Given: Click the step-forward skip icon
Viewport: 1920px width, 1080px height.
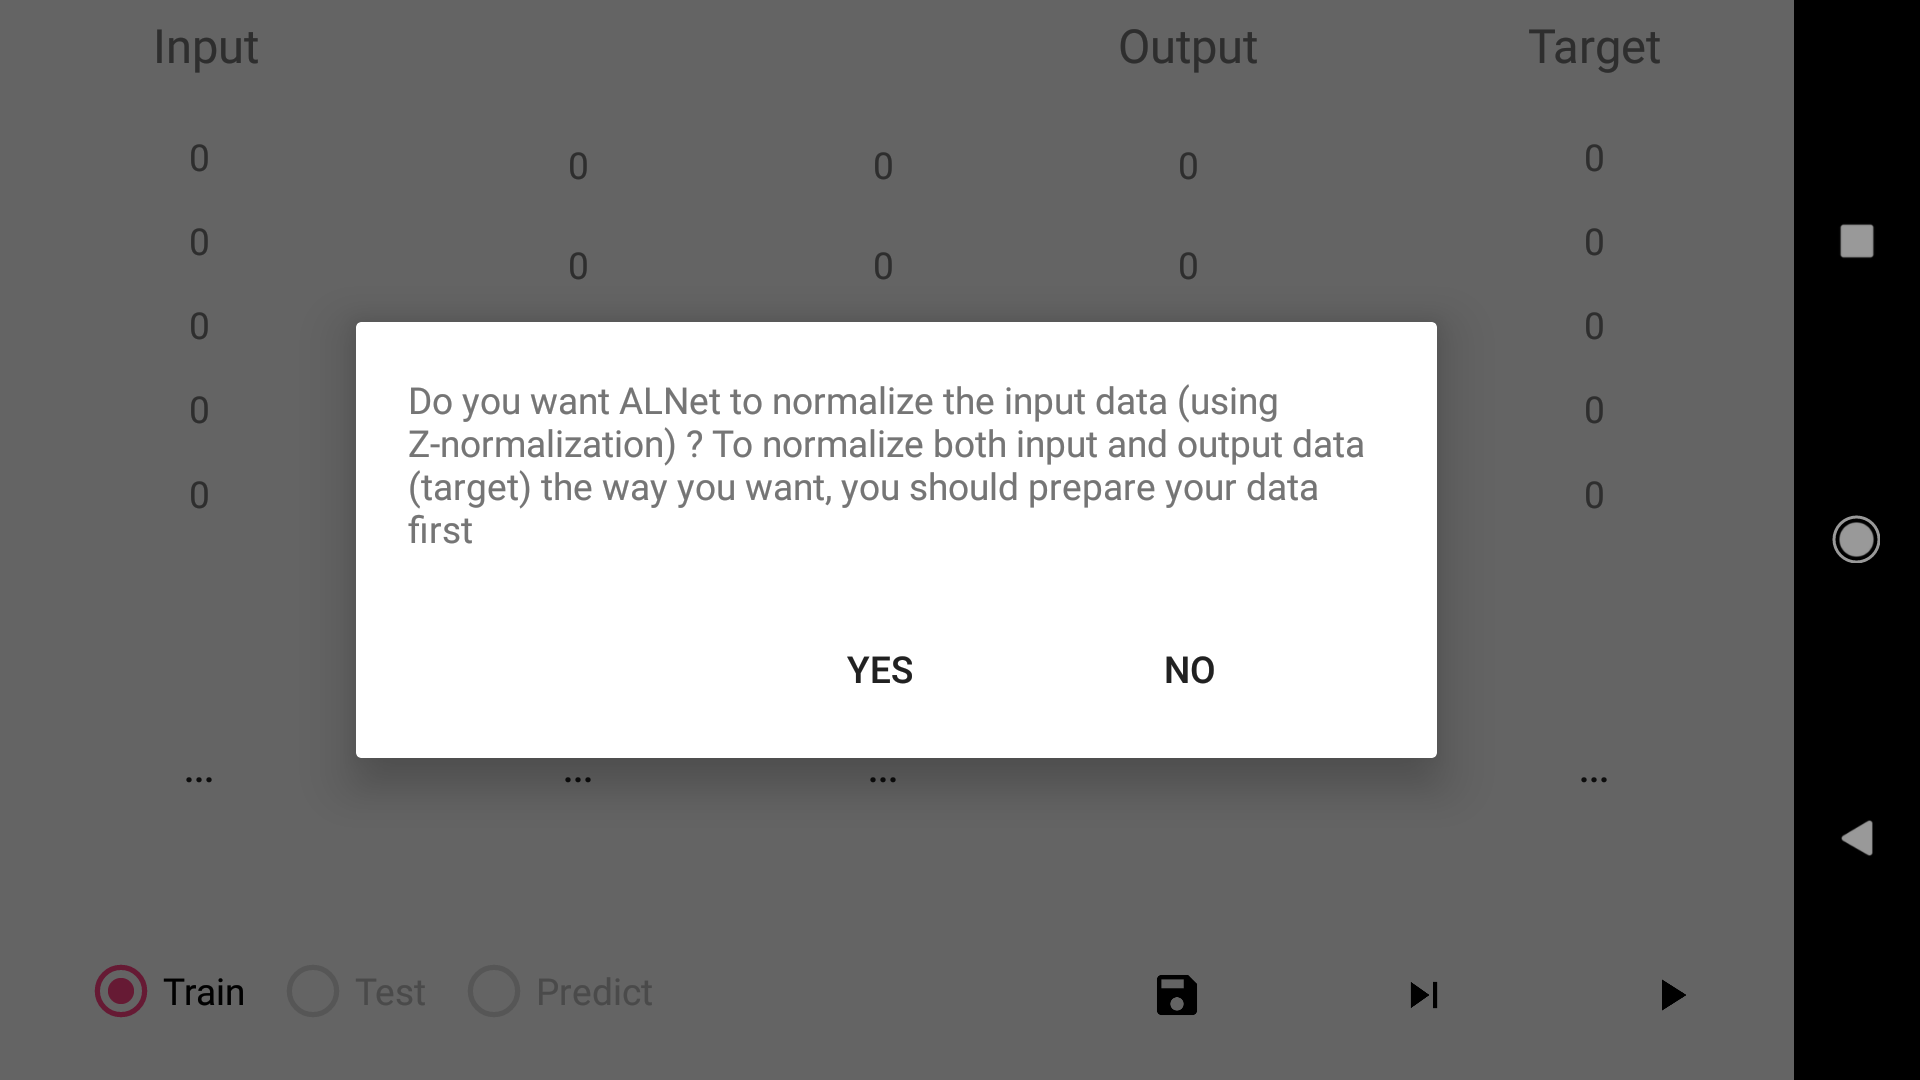Looking at the screenshot, I should 1423,995.
